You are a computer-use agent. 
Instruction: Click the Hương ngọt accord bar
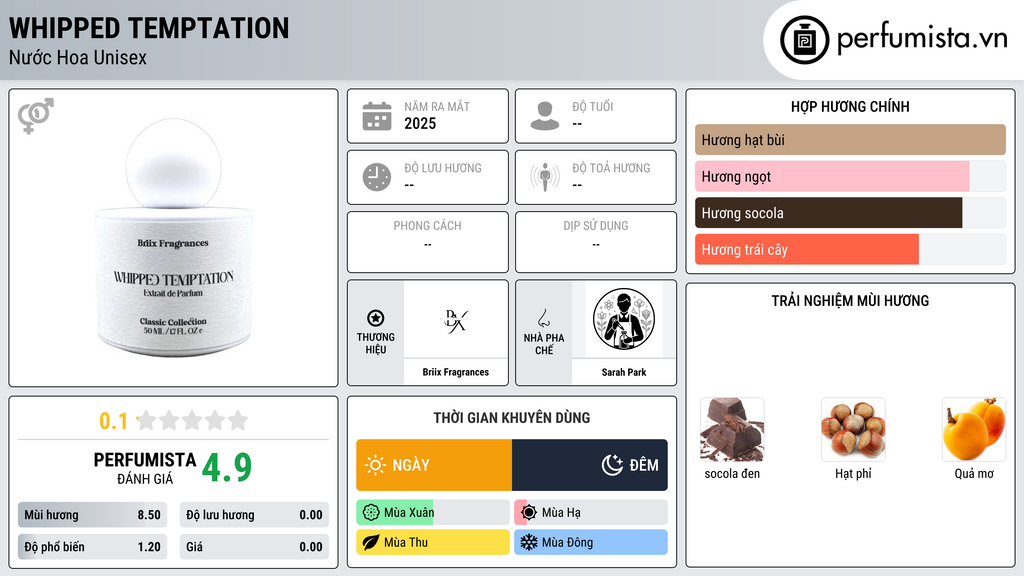pyautogui.click(x=850, y=176)
